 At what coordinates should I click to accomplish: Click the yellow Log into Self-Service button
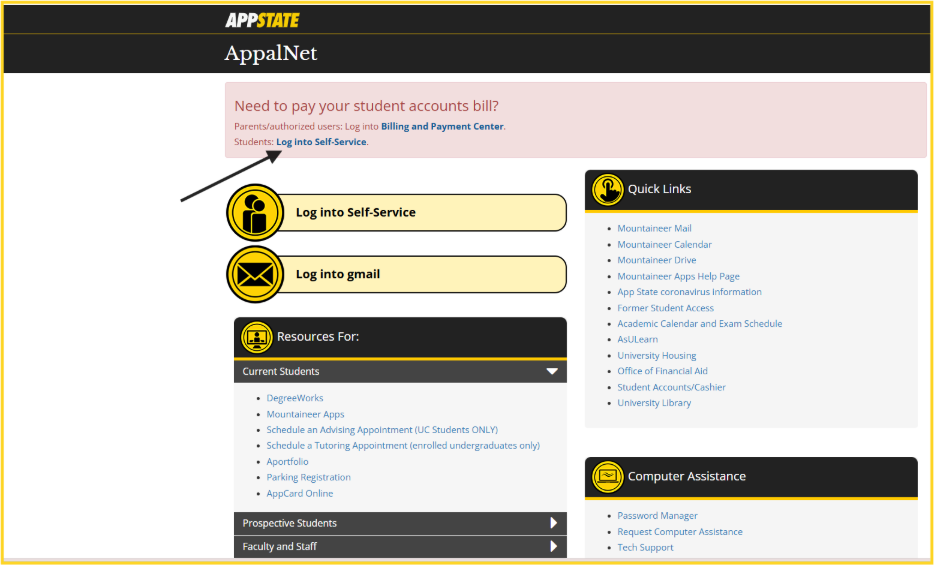click(421, 213)
